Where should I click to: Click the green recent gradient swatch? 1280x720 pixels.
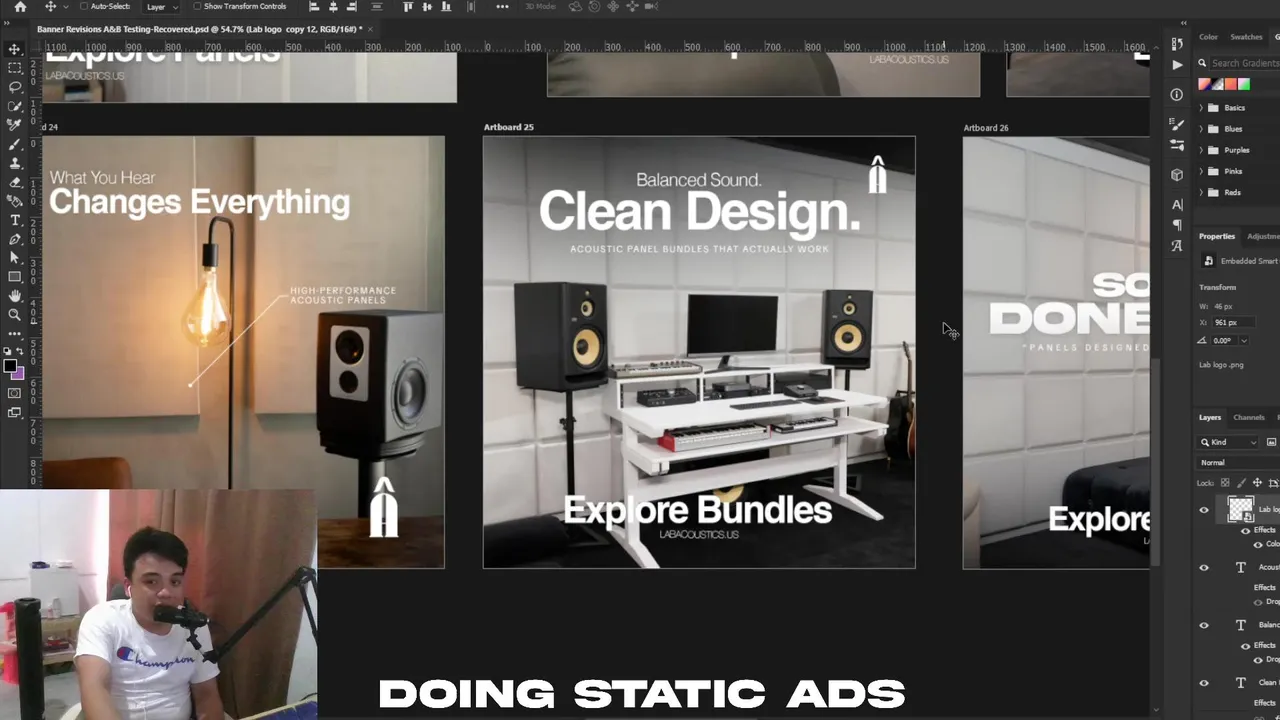(1244, 85)
